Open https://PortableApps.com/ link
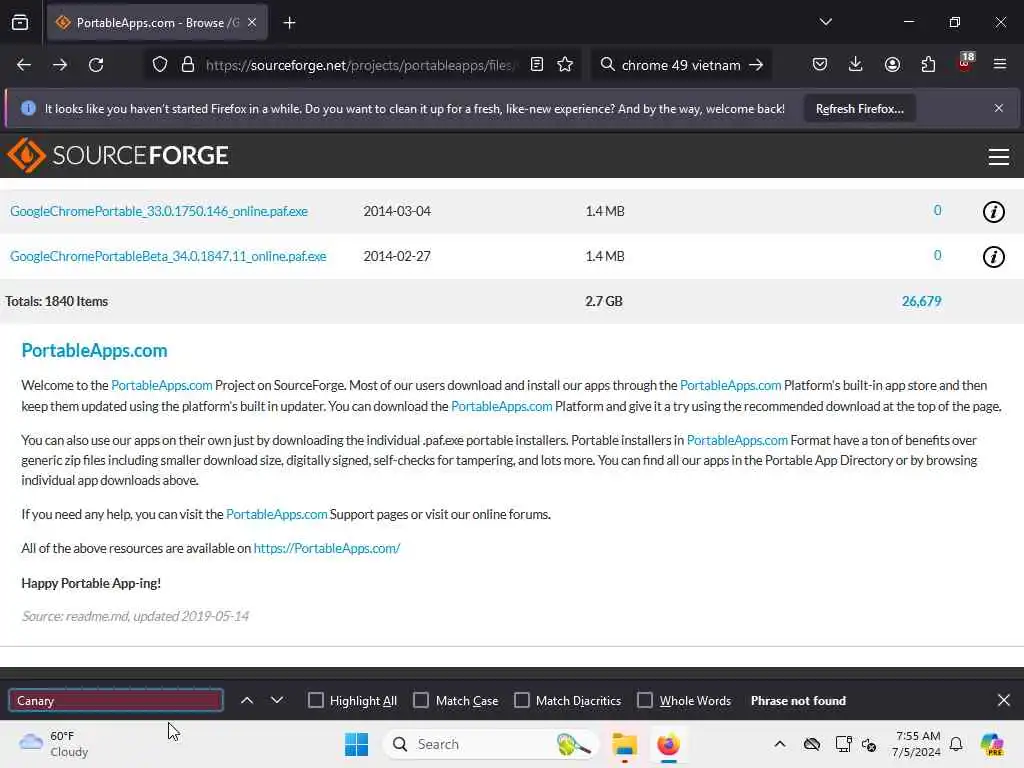 point(327,549)
